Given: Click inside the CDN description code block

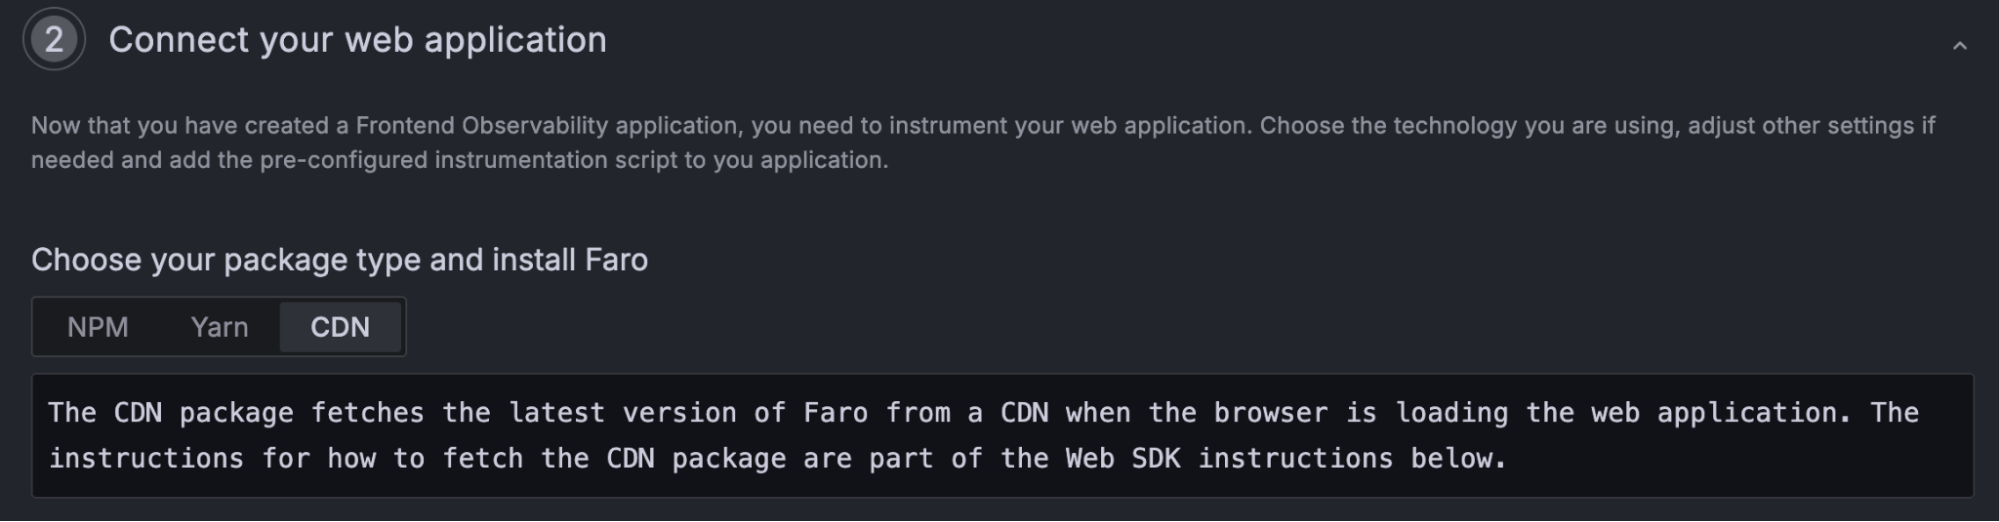Looking at the screenshot, I should (x=1000, y=436).
